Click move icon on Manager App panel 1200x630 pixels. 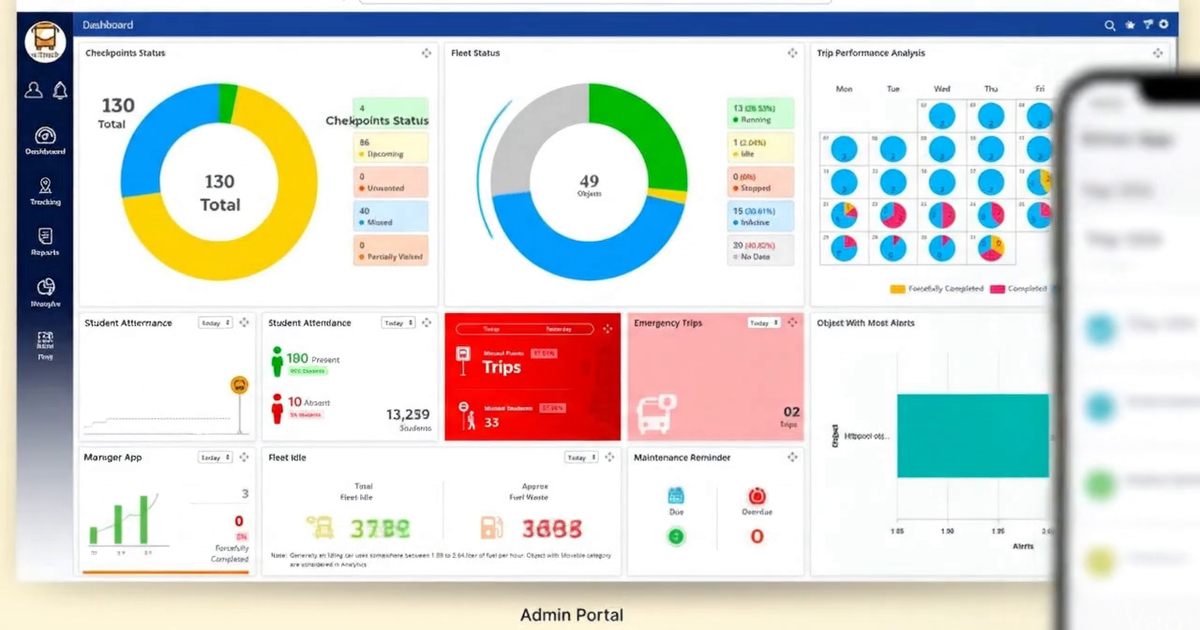[244, 457]
